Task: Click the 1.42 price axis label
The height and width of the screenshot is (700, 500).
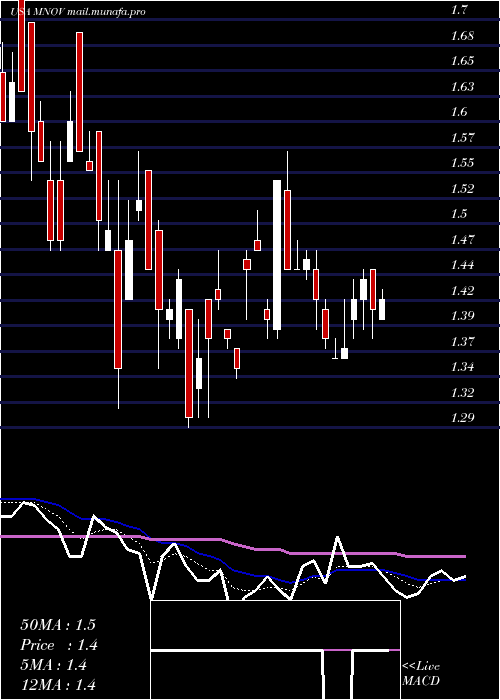Action: pos(462,291)
